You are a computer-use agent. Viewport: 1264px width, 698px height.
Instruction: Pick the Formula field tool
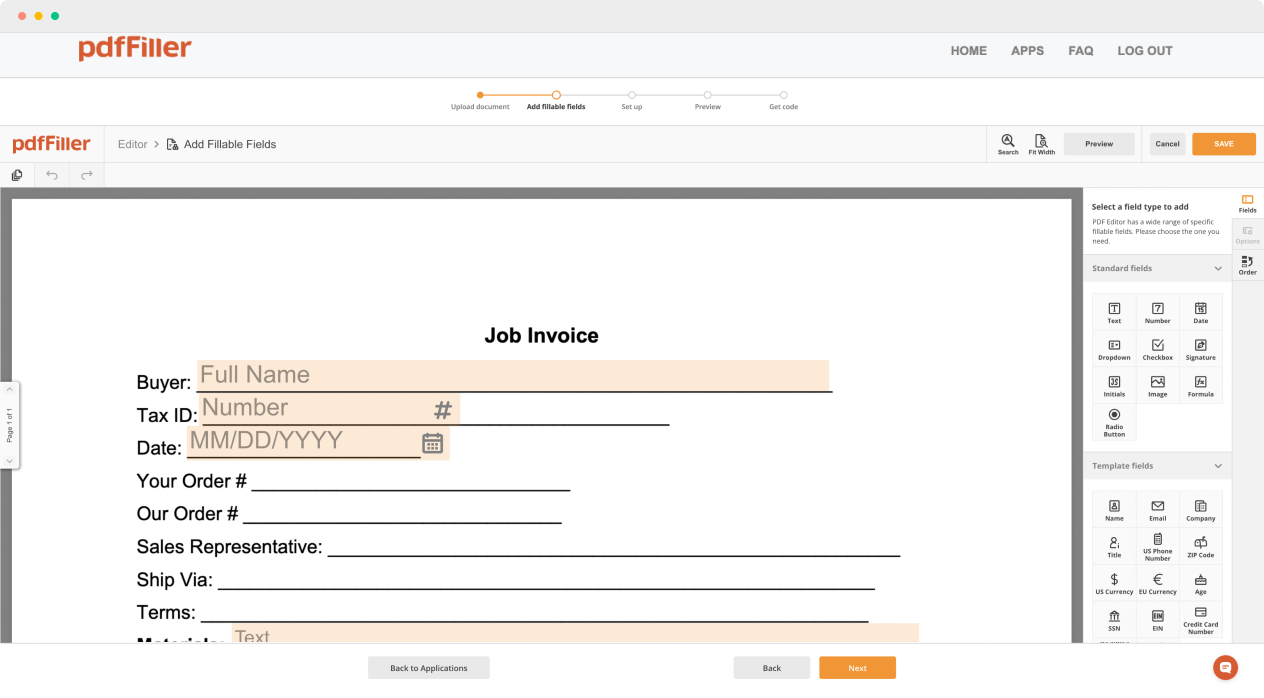1200,386
